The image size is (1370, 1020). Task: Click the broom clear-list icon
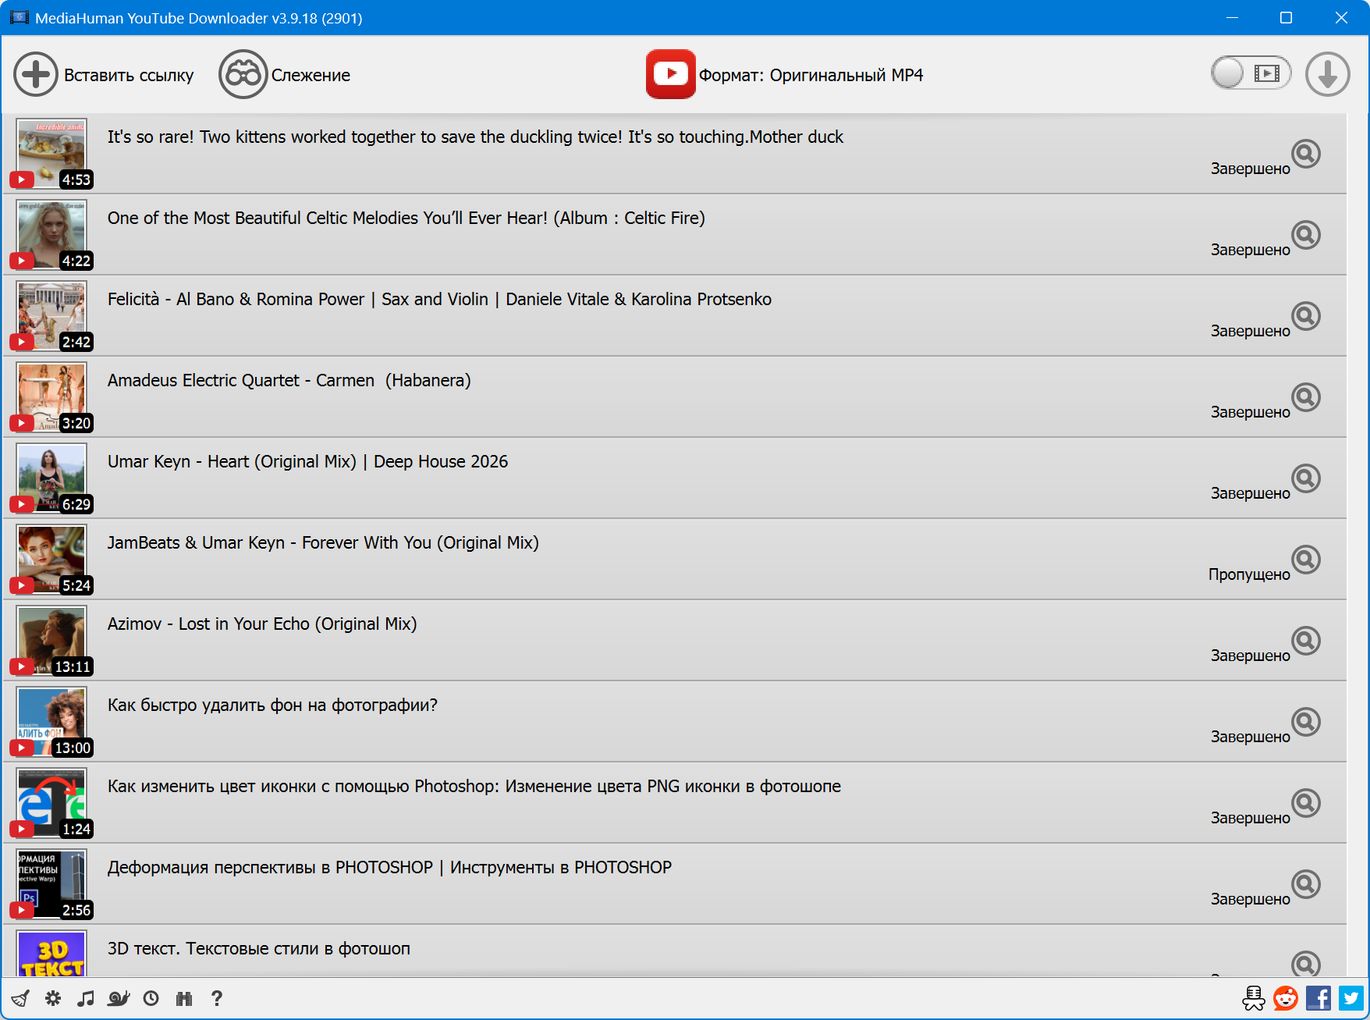pos(21,998)
